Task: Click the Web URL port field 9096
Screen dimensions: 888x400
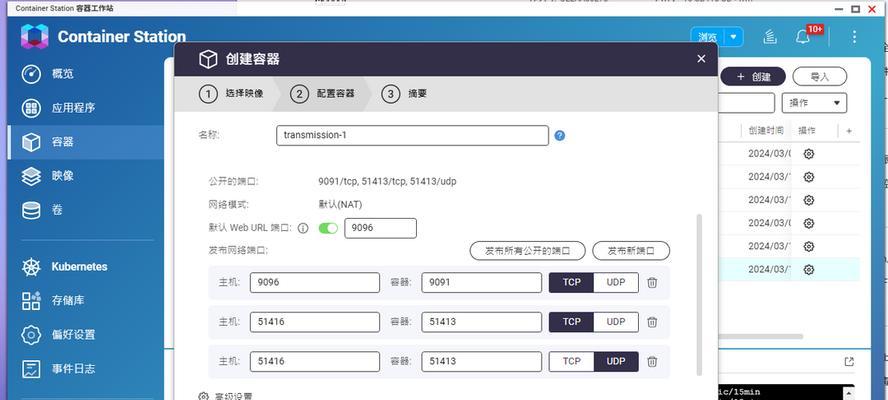Action: point(381,228)
